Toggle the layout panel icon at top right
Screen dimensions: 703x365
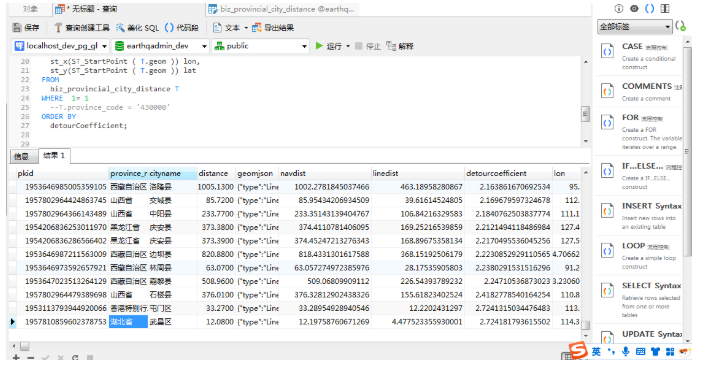pyautogui.click(x=665, y=9)
